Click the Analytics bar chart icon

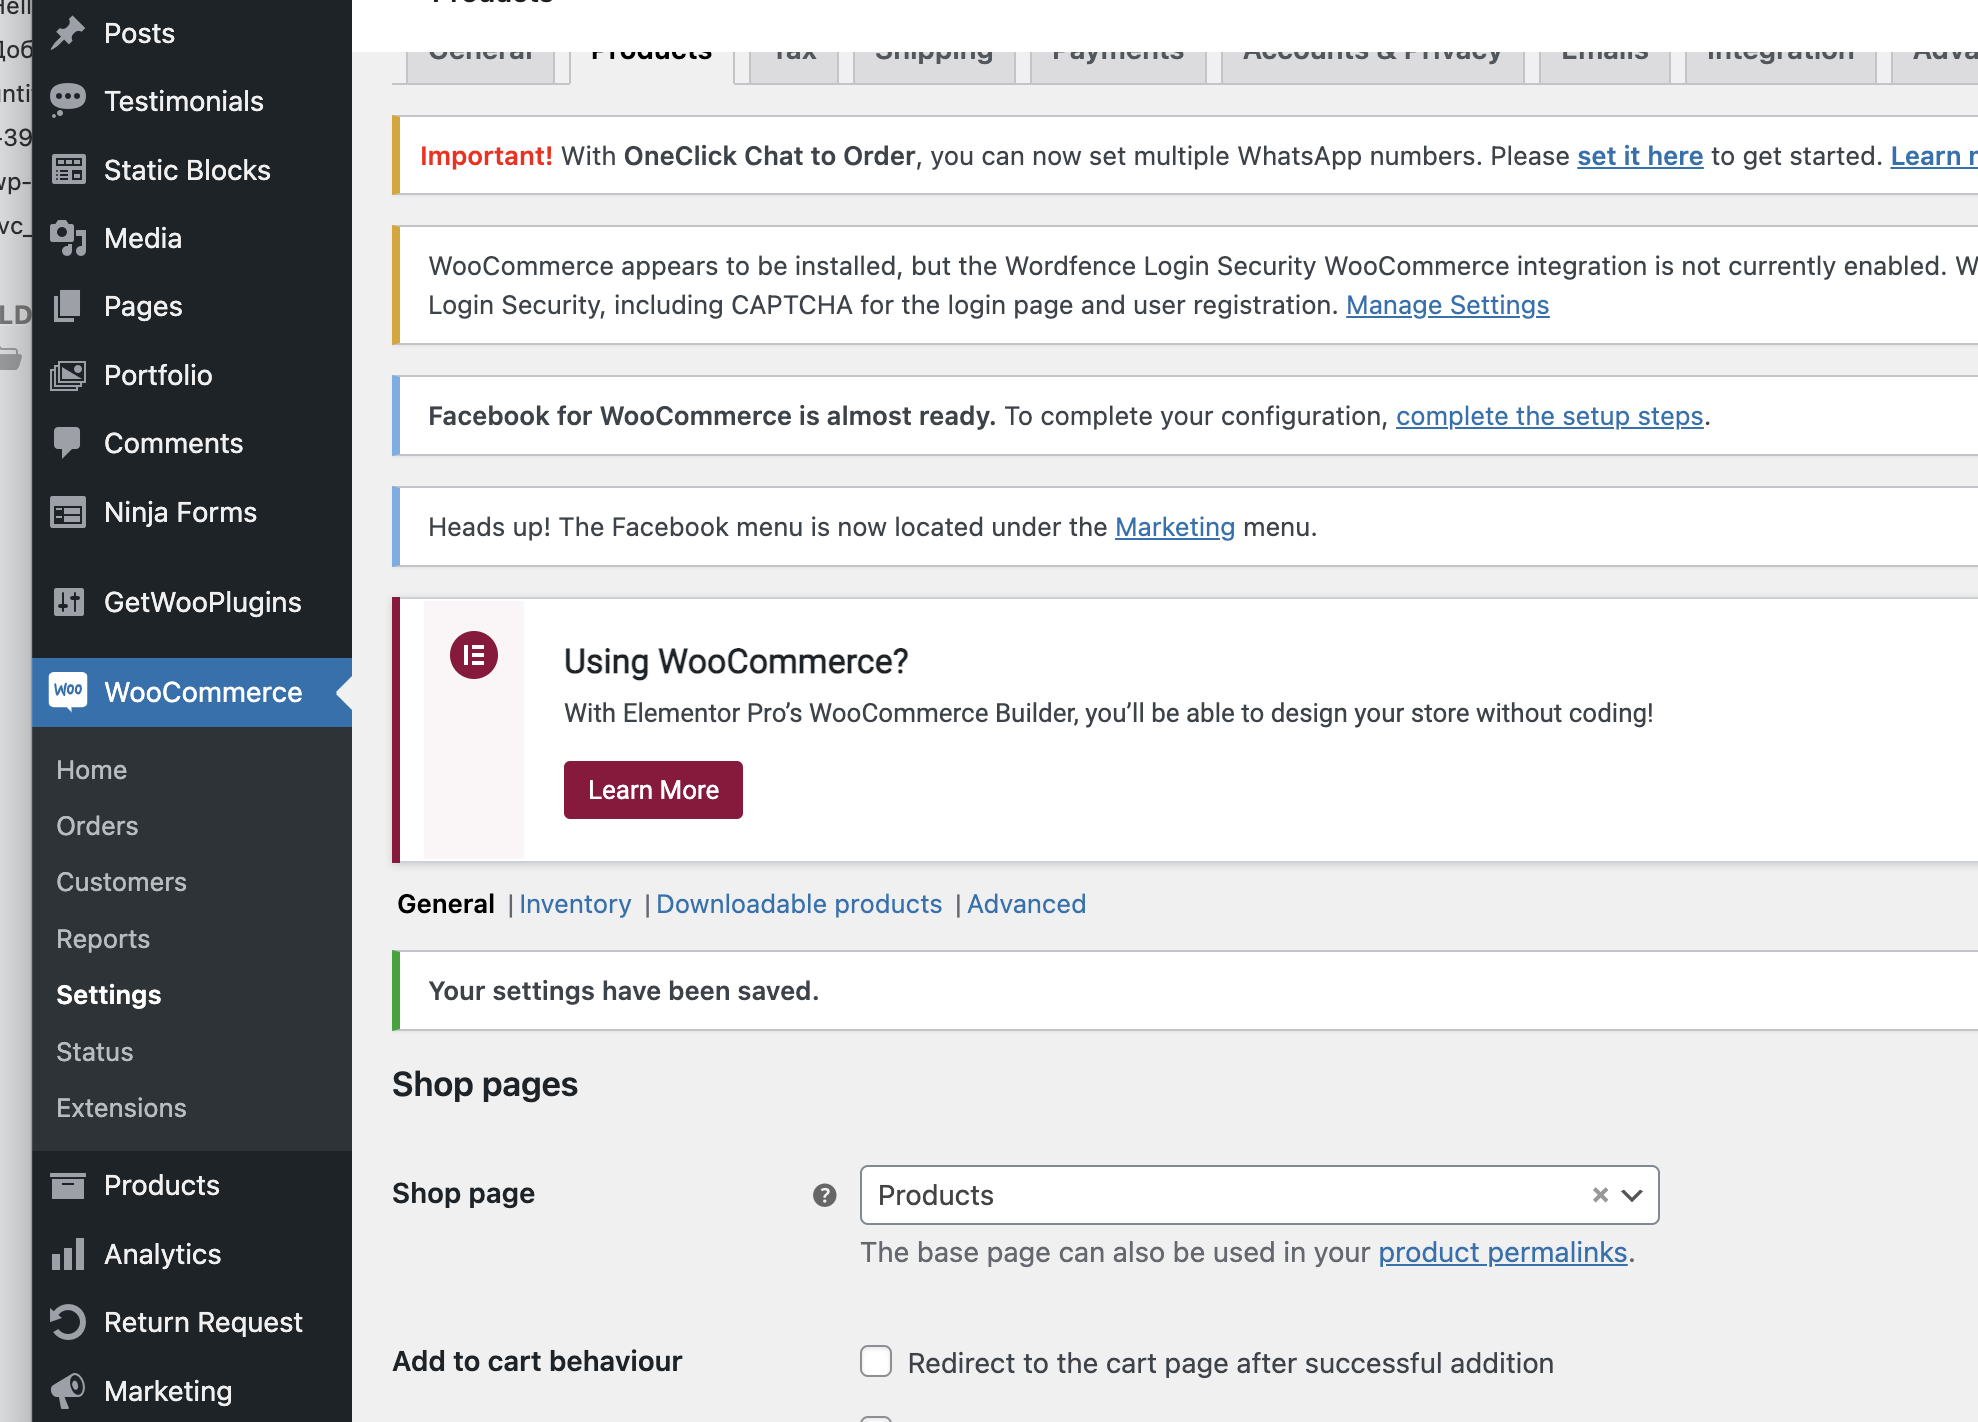tap(68, 1254)
